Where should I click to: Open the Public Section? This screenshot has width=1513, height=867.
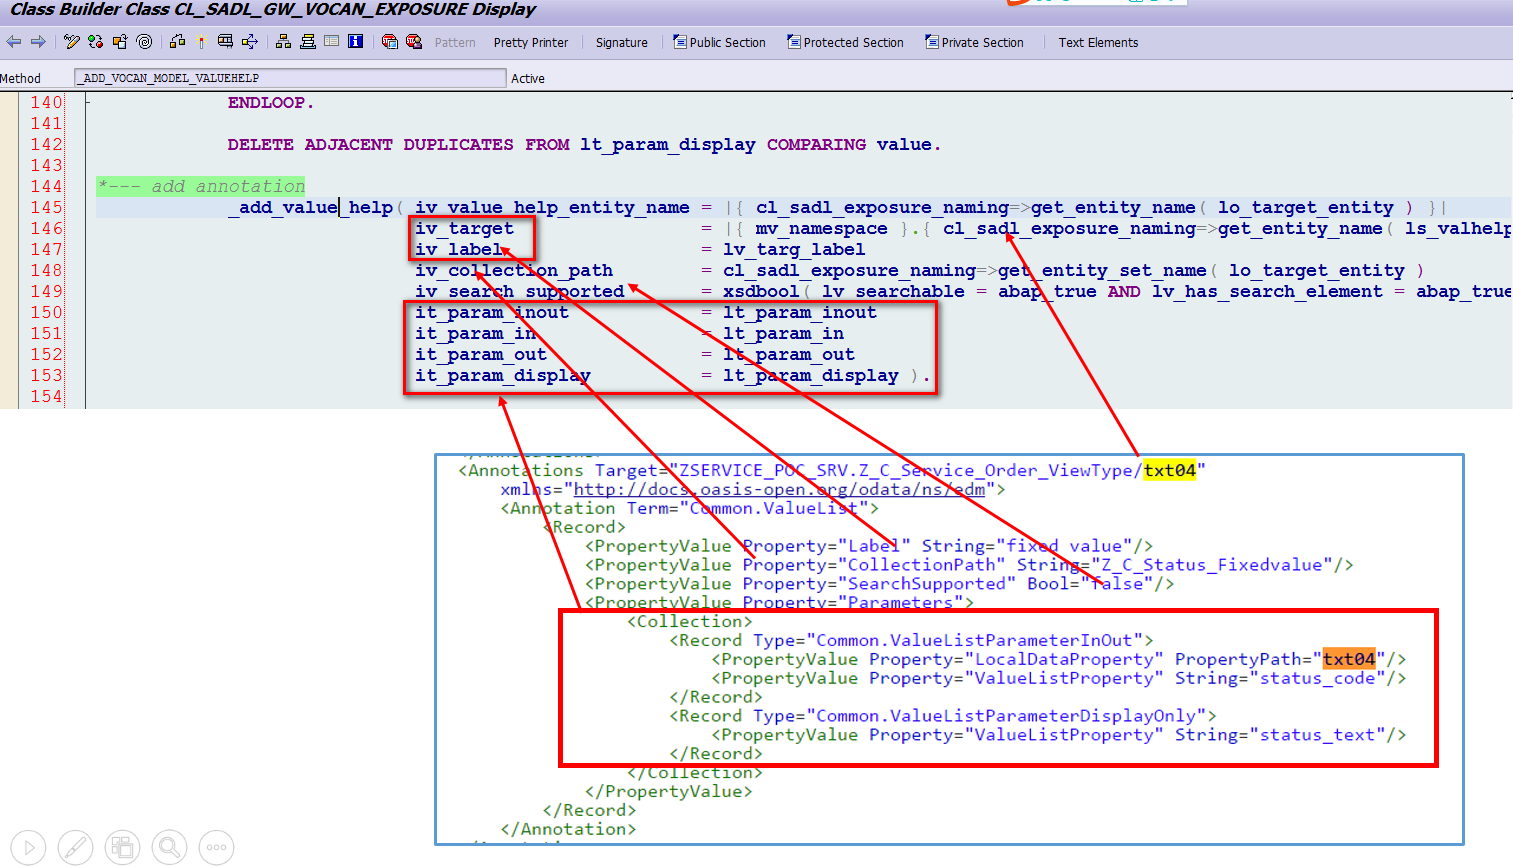tap(720, 42)
